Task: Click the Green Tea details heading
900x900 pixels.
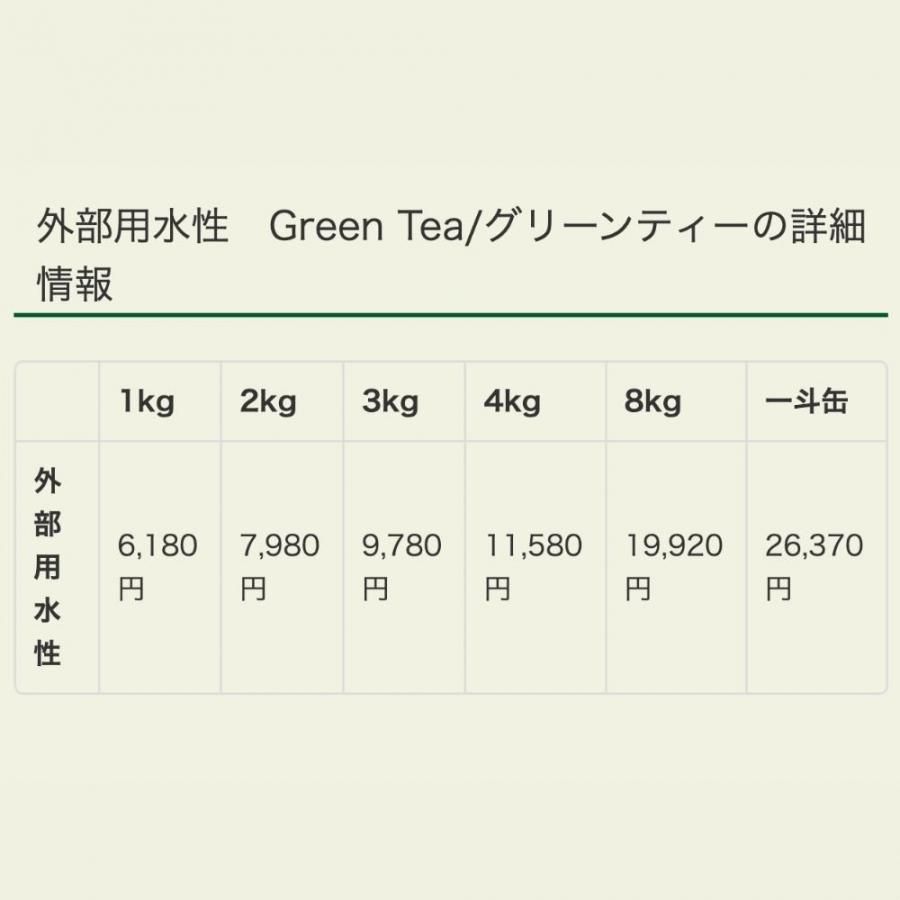Action: [450, 228]
